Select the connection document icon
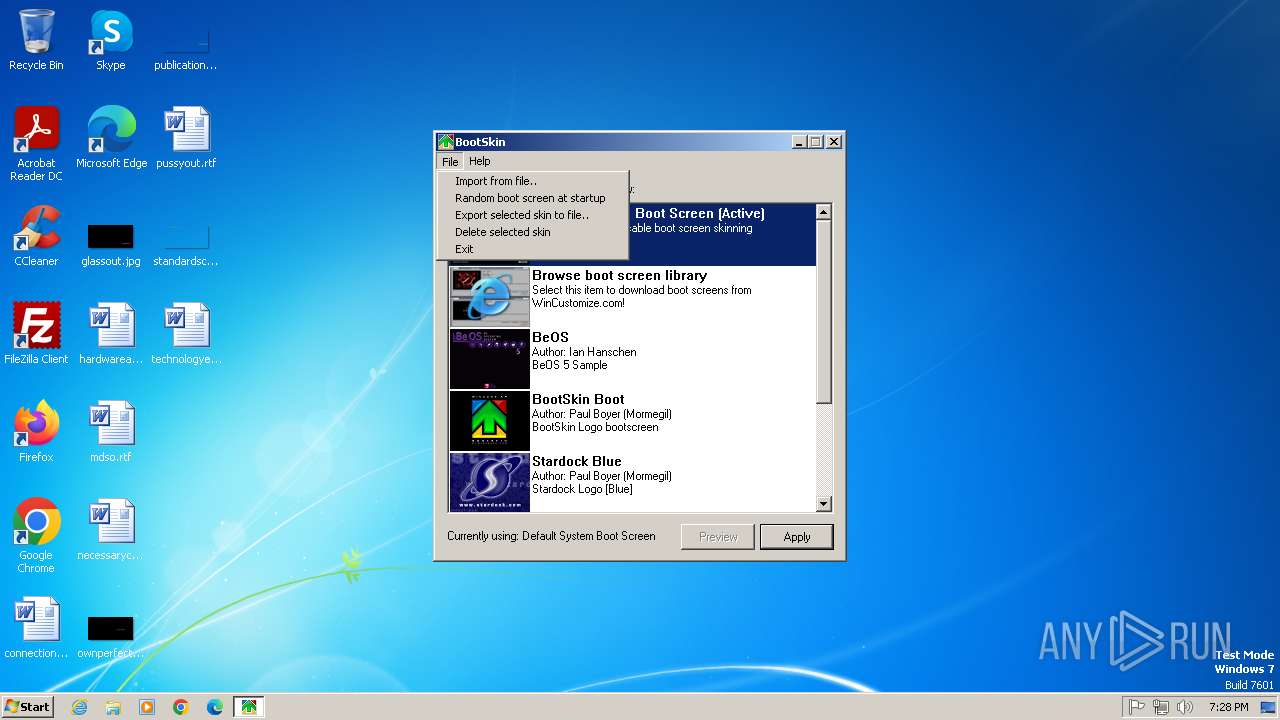Image resolution: width=1280 pixels, height=720 pixels. 36,628
